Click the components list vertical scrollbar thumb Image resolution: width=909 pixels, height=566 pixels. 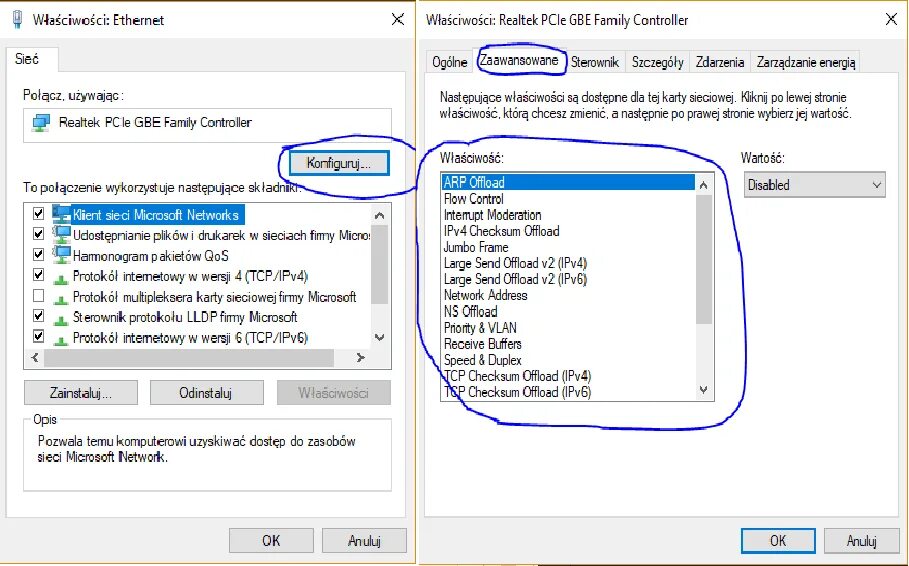tap(380, 264)
